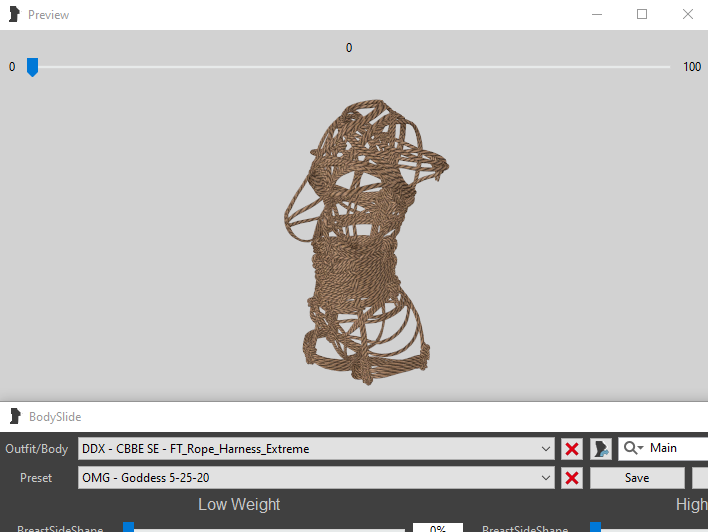Viewport: 708px width, 532px height.
Task: Click the Low Weight column heading
Action: tap(239, 504)
